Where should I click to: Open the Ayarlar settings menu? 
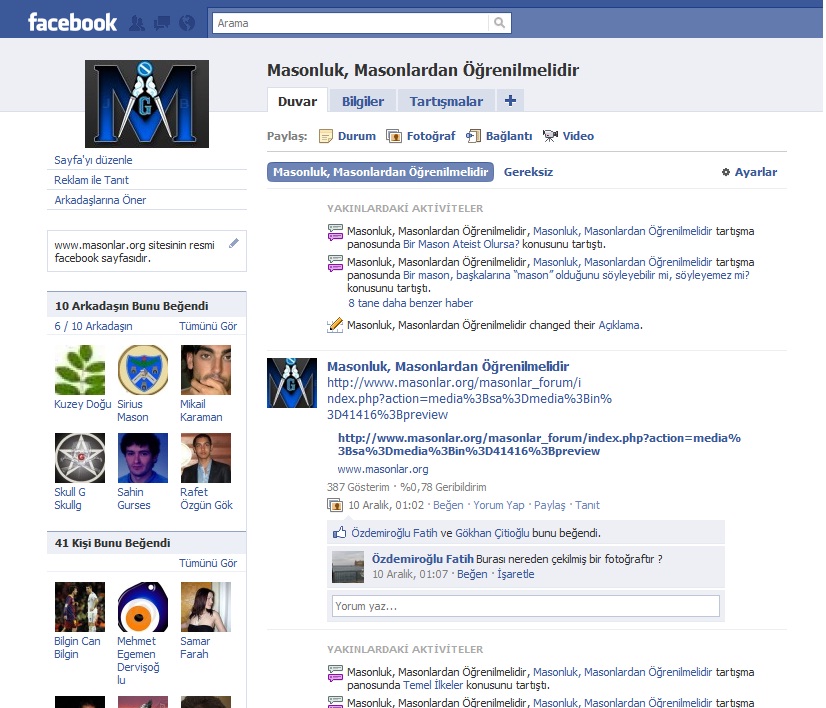pos(749,172)
